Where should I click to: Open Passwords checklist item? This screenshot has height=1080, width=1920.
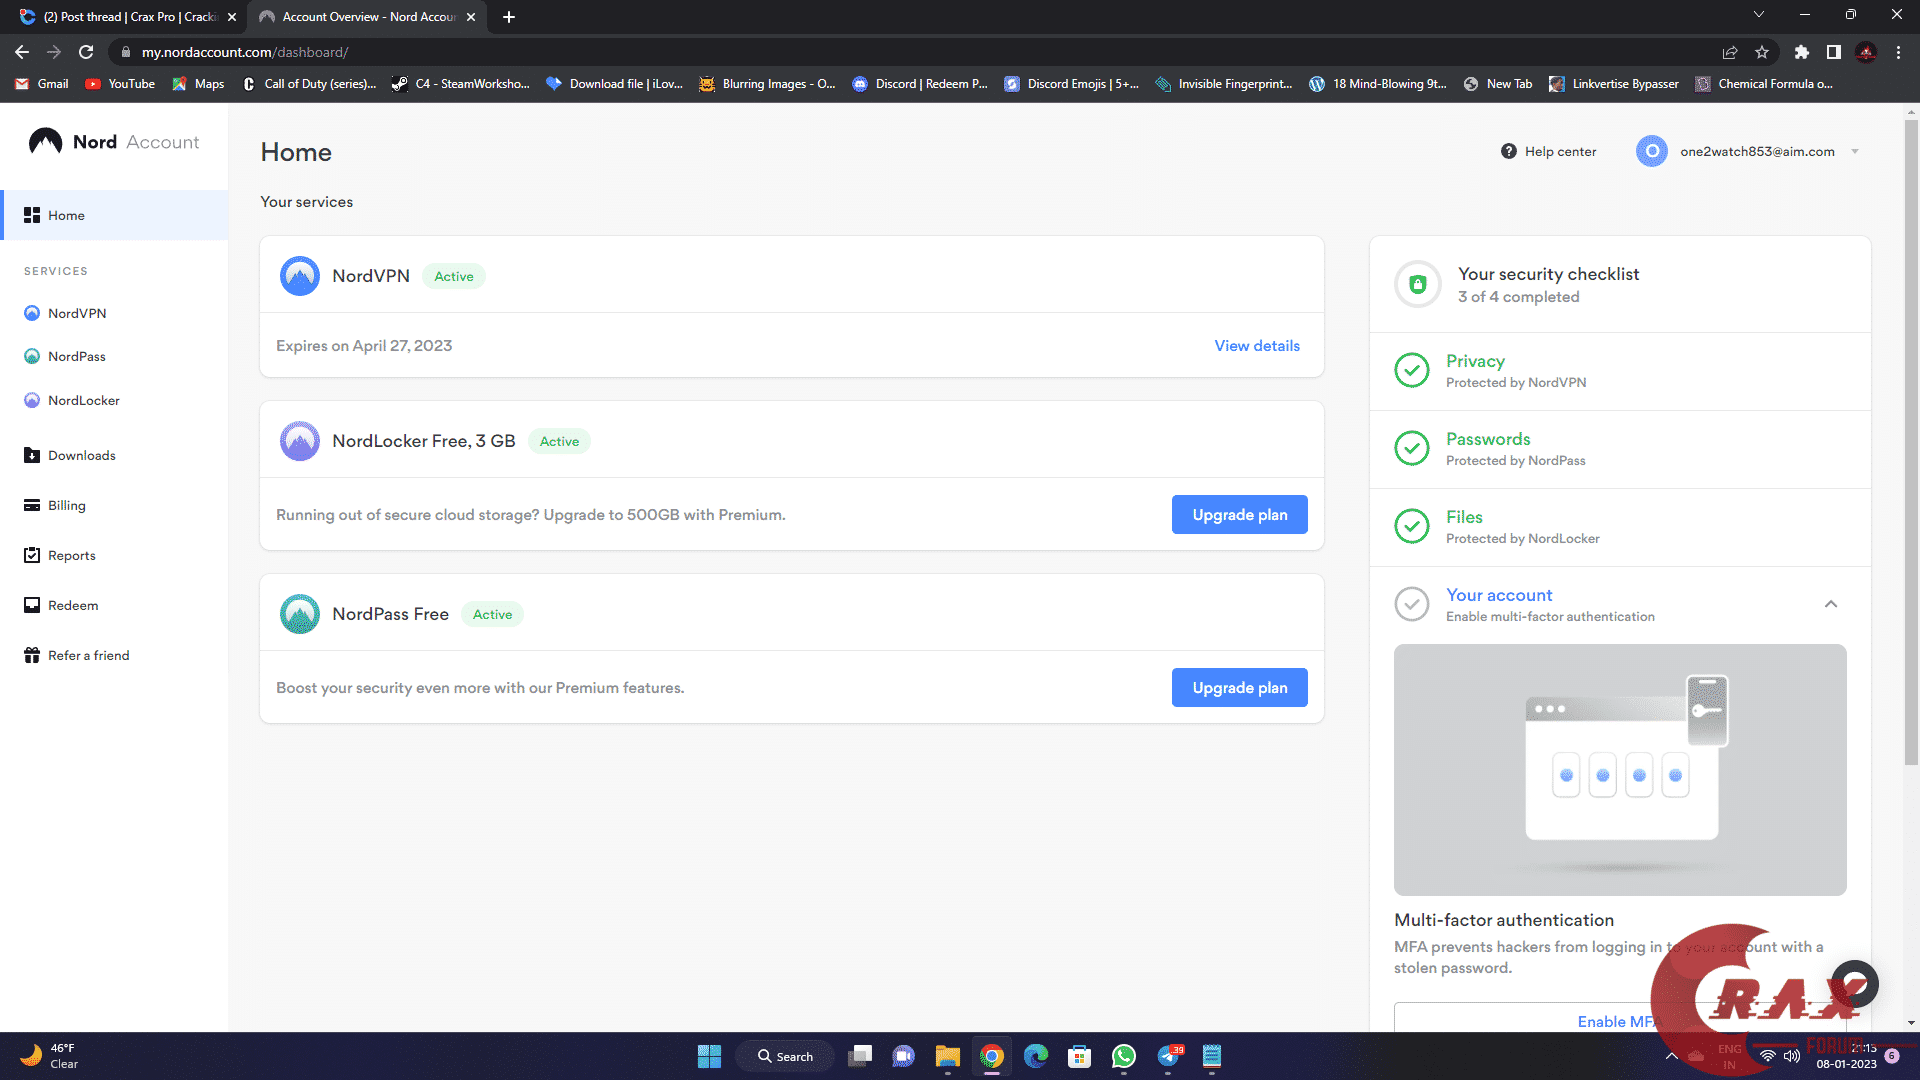(1620, 449)
